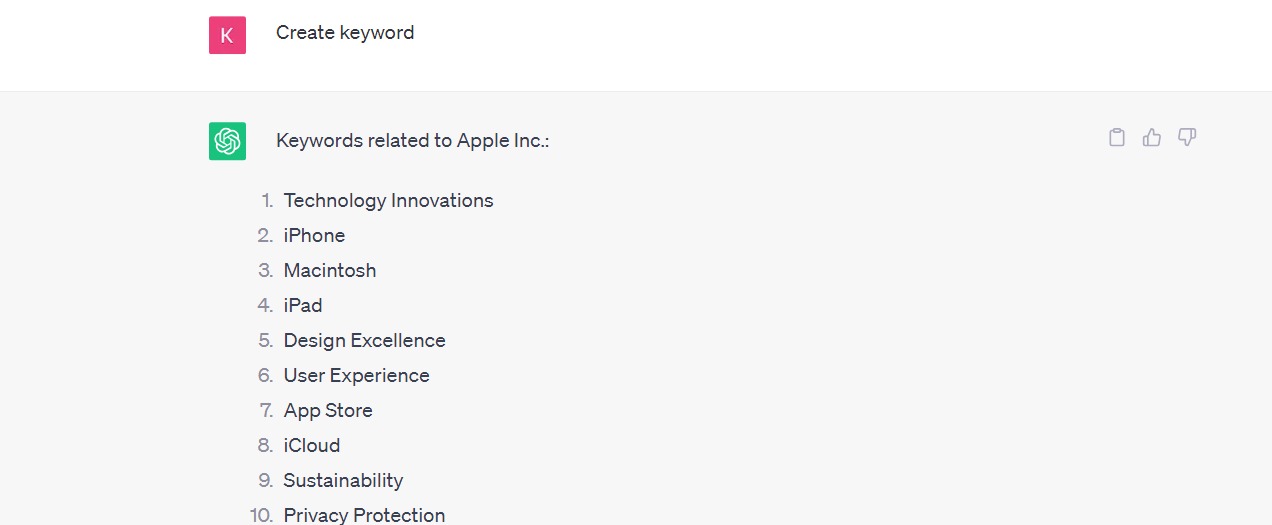The image size is (1272, 525).
Task: Click list number 10 marker
Action: (262, 515)
